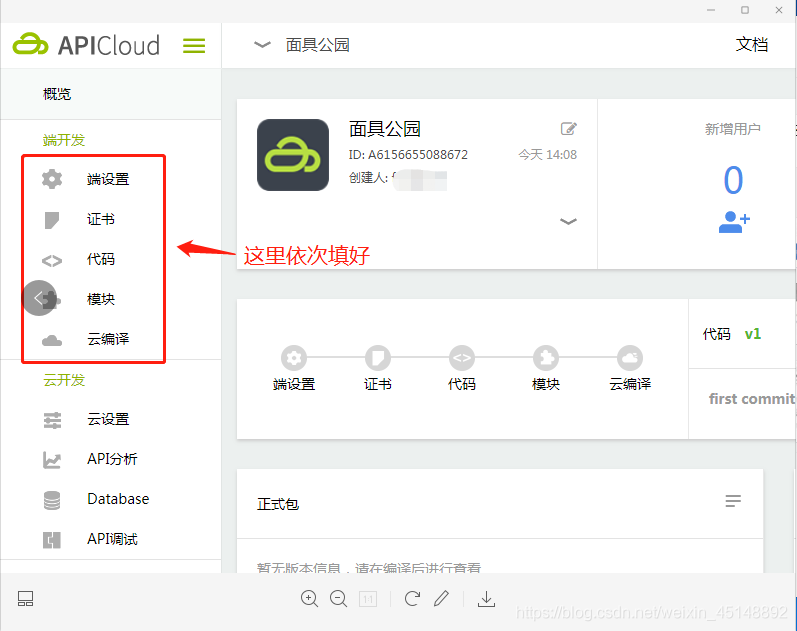Rotate the image clockwise
Image resolution: width=797 pixels, height=631 pixels.
[412, 598]
